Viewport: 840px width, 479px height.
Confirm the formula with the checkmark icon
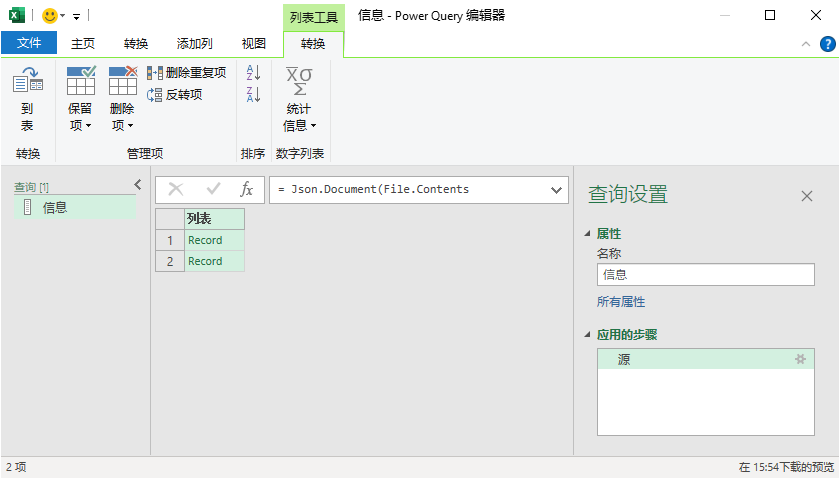click(213, 189)
